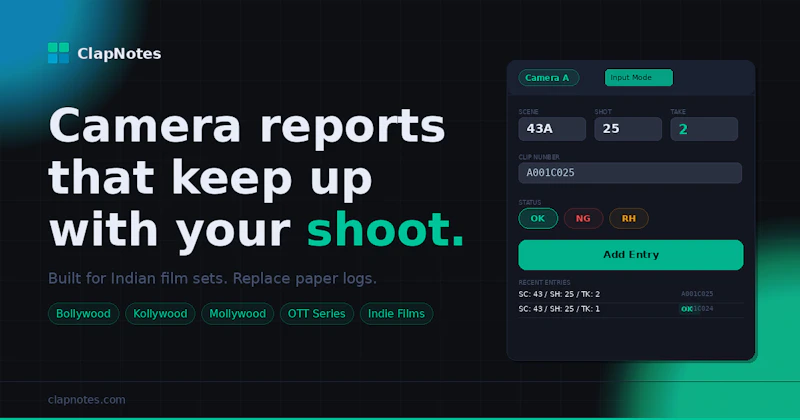Open recent entry SC: 43 / SH: 25 / TK: 2
The height and width of the screenshot is (420, 800).
tap(631, 294)
